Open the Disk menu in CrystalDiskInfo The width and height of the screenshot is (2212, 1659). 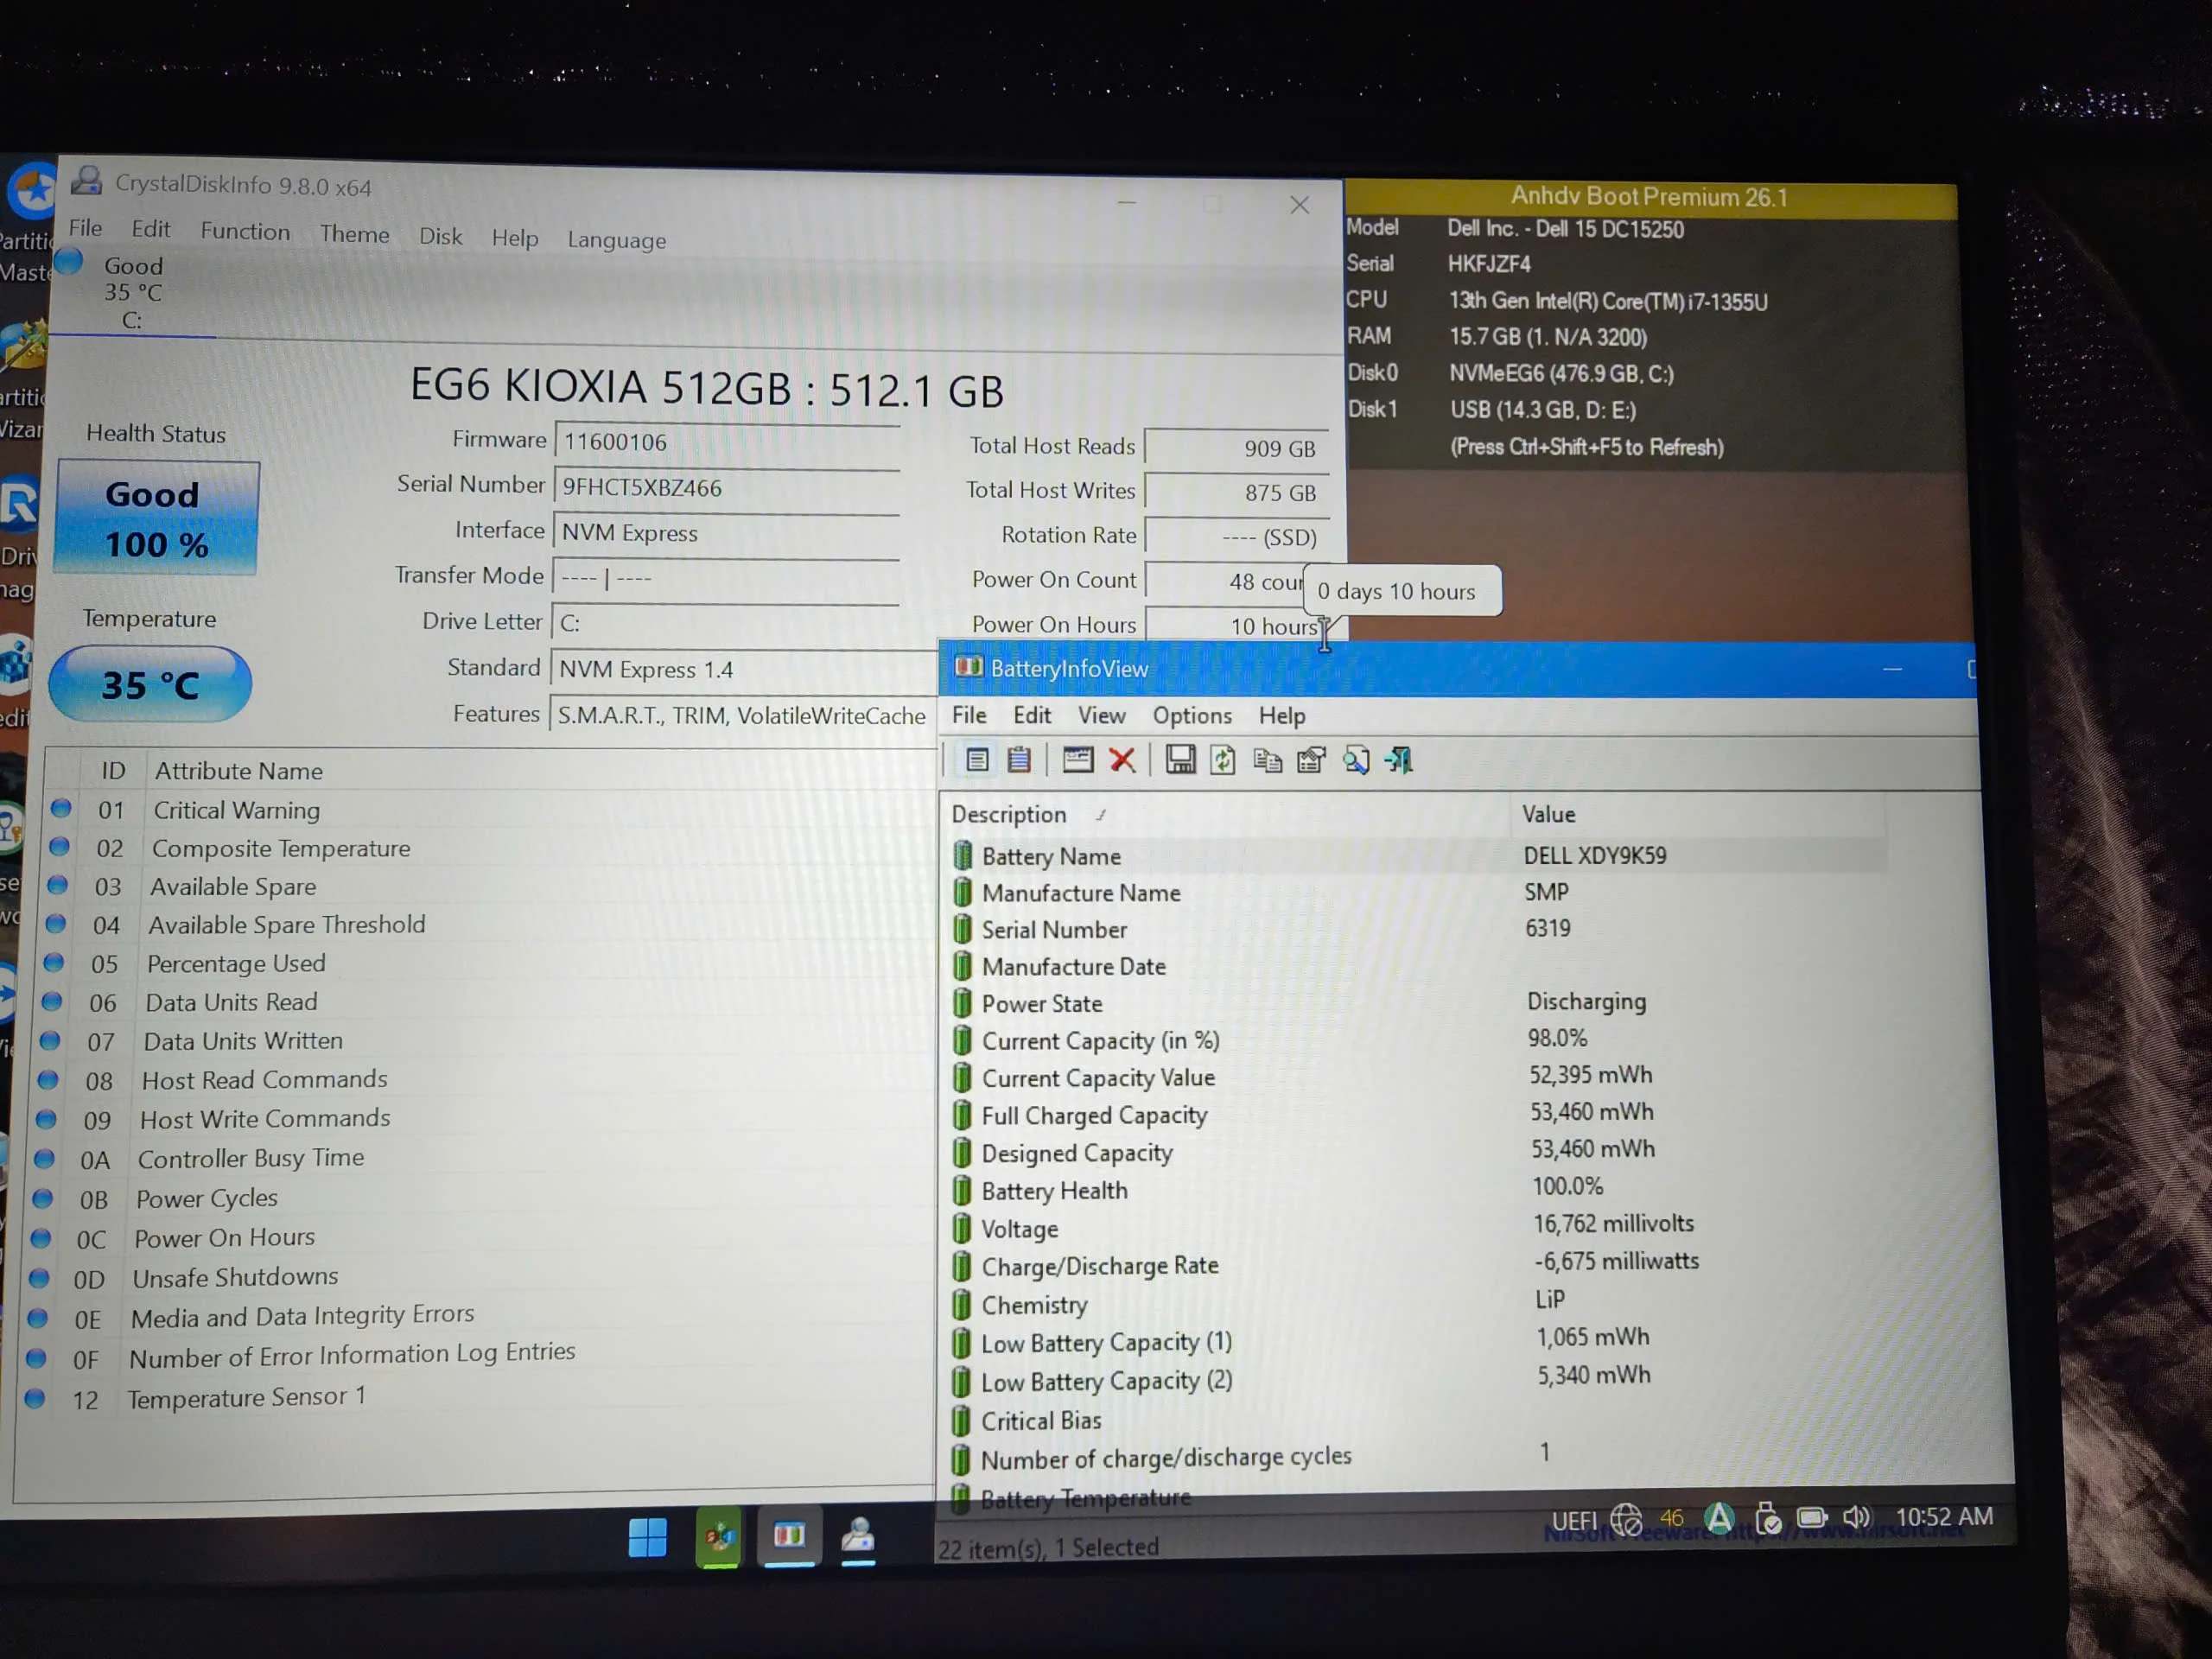pos(441,236)
